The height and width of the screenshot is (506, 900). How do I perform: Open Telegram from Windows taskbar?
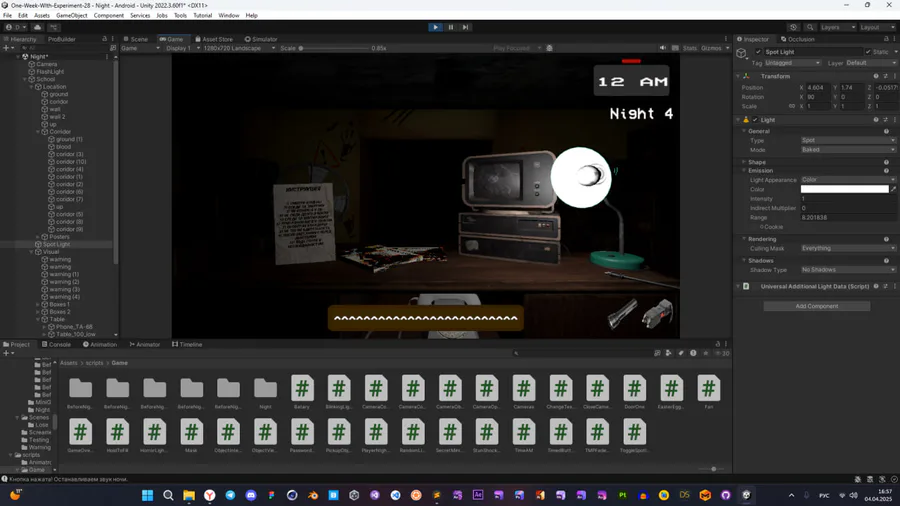pos(230,495)
